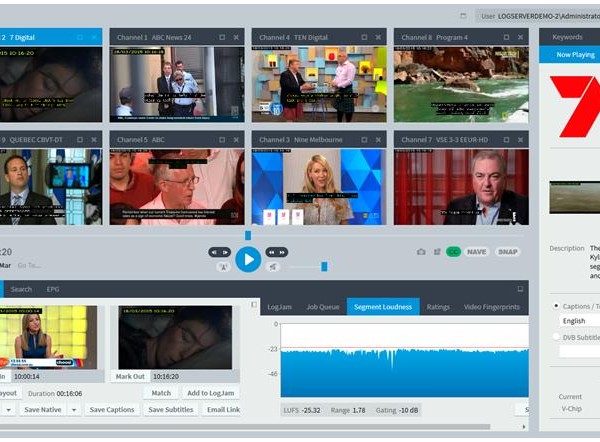Viewport: 600px width, 442px height.
Task: Maximize the QUEBEC CBVT-DT tile
Action: click(x=80, y=140)
